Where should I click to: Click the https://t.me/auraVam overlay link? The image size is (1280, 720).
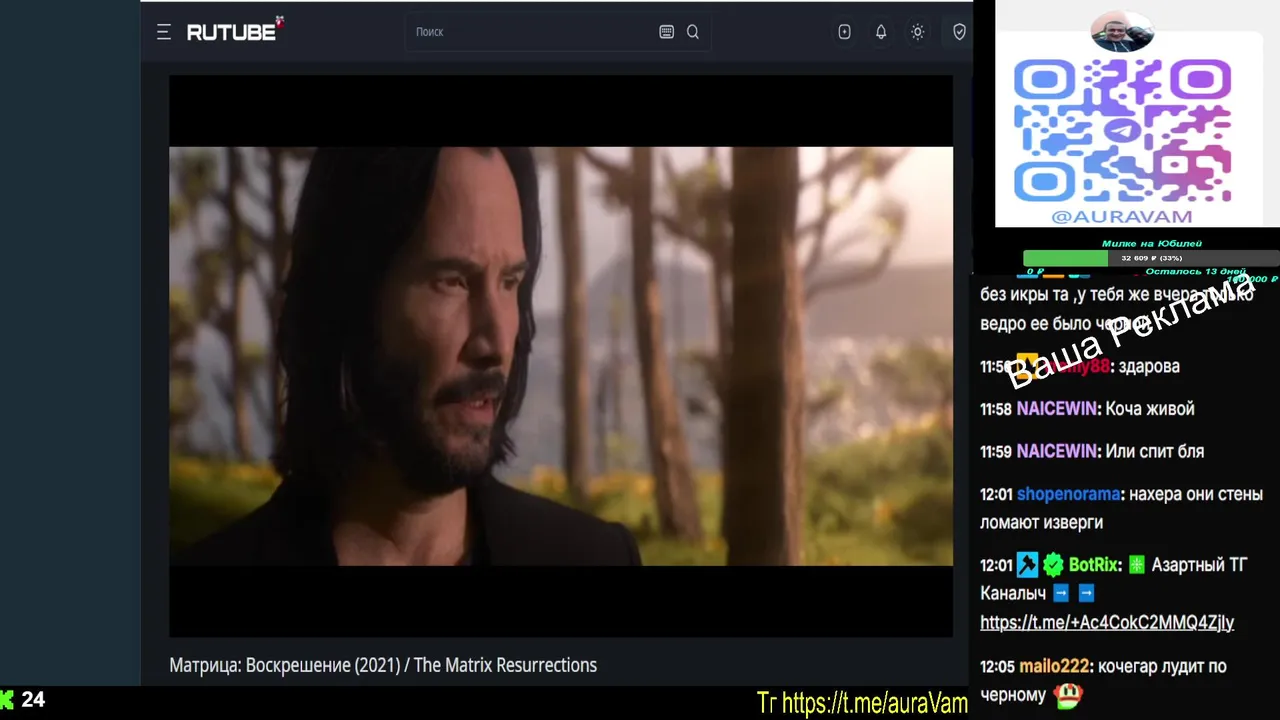(x=874, y=703)
